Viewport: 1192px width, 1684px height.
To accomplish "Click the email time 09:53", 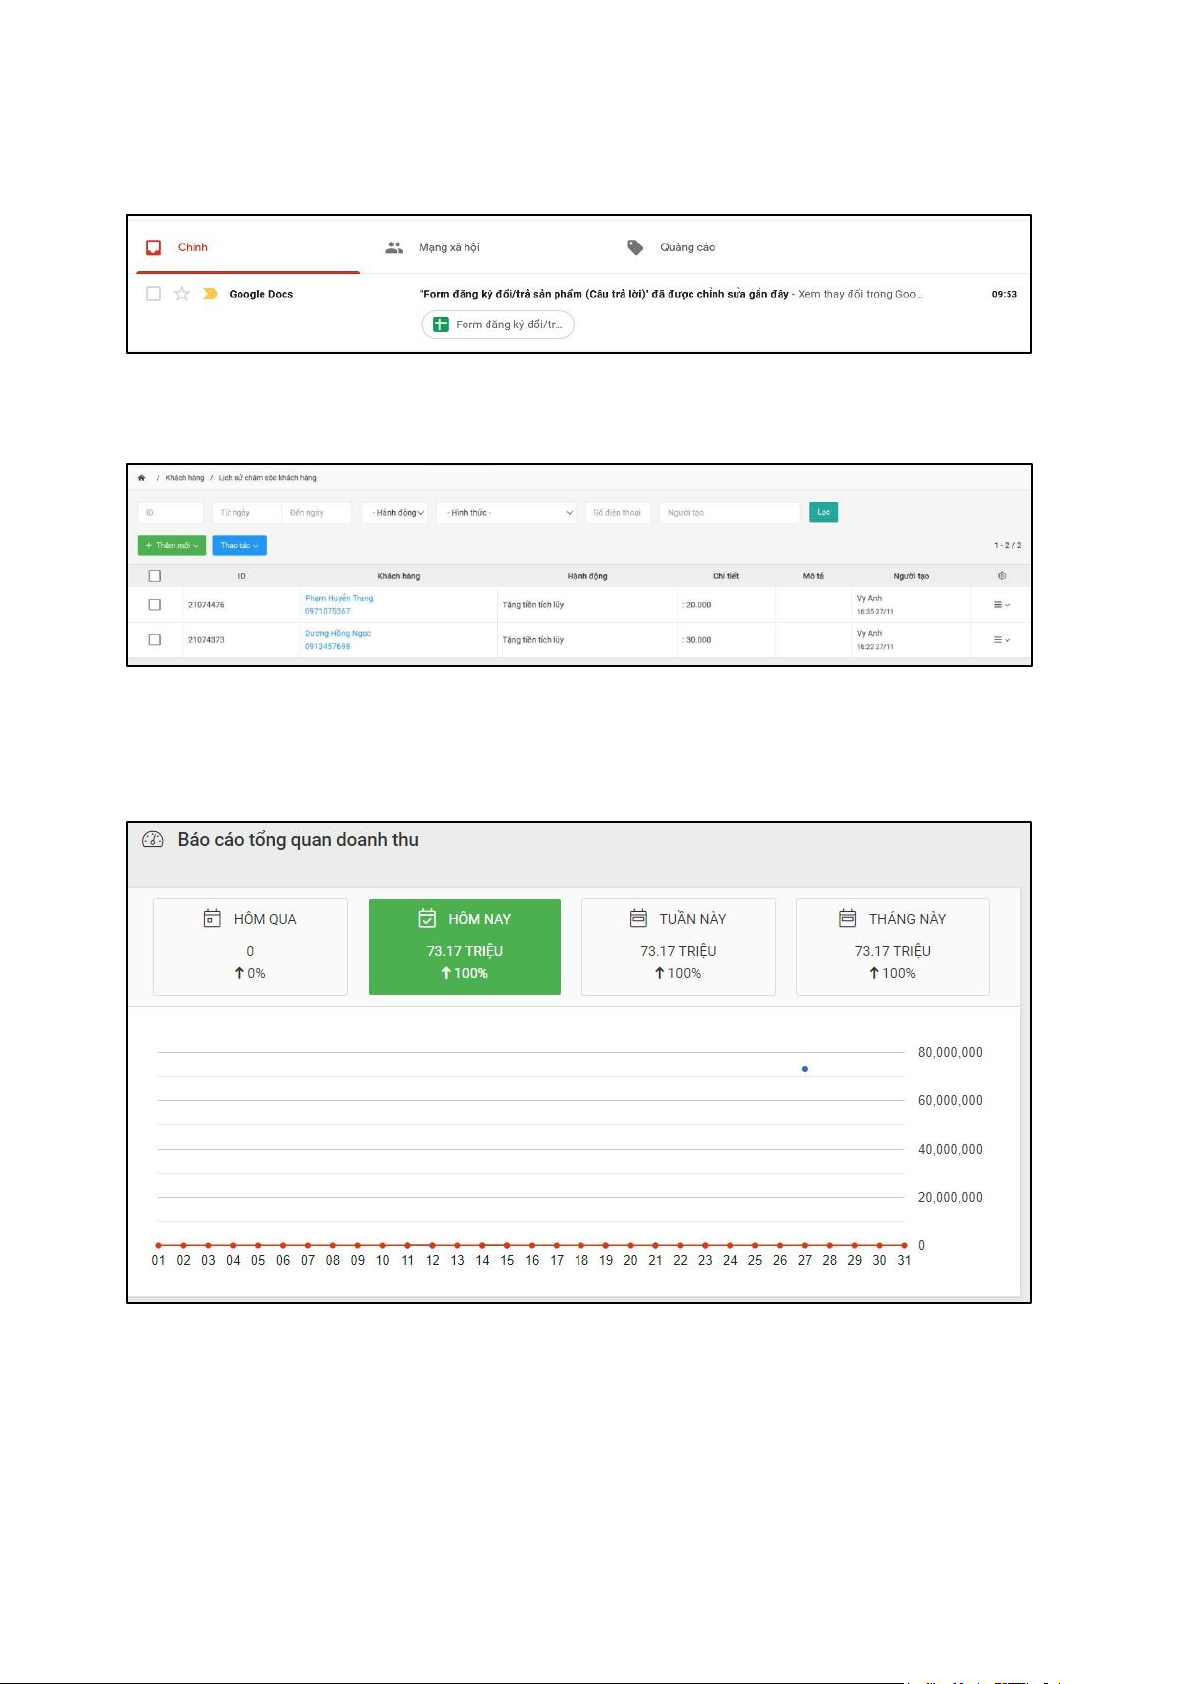I will (1004, 294).
